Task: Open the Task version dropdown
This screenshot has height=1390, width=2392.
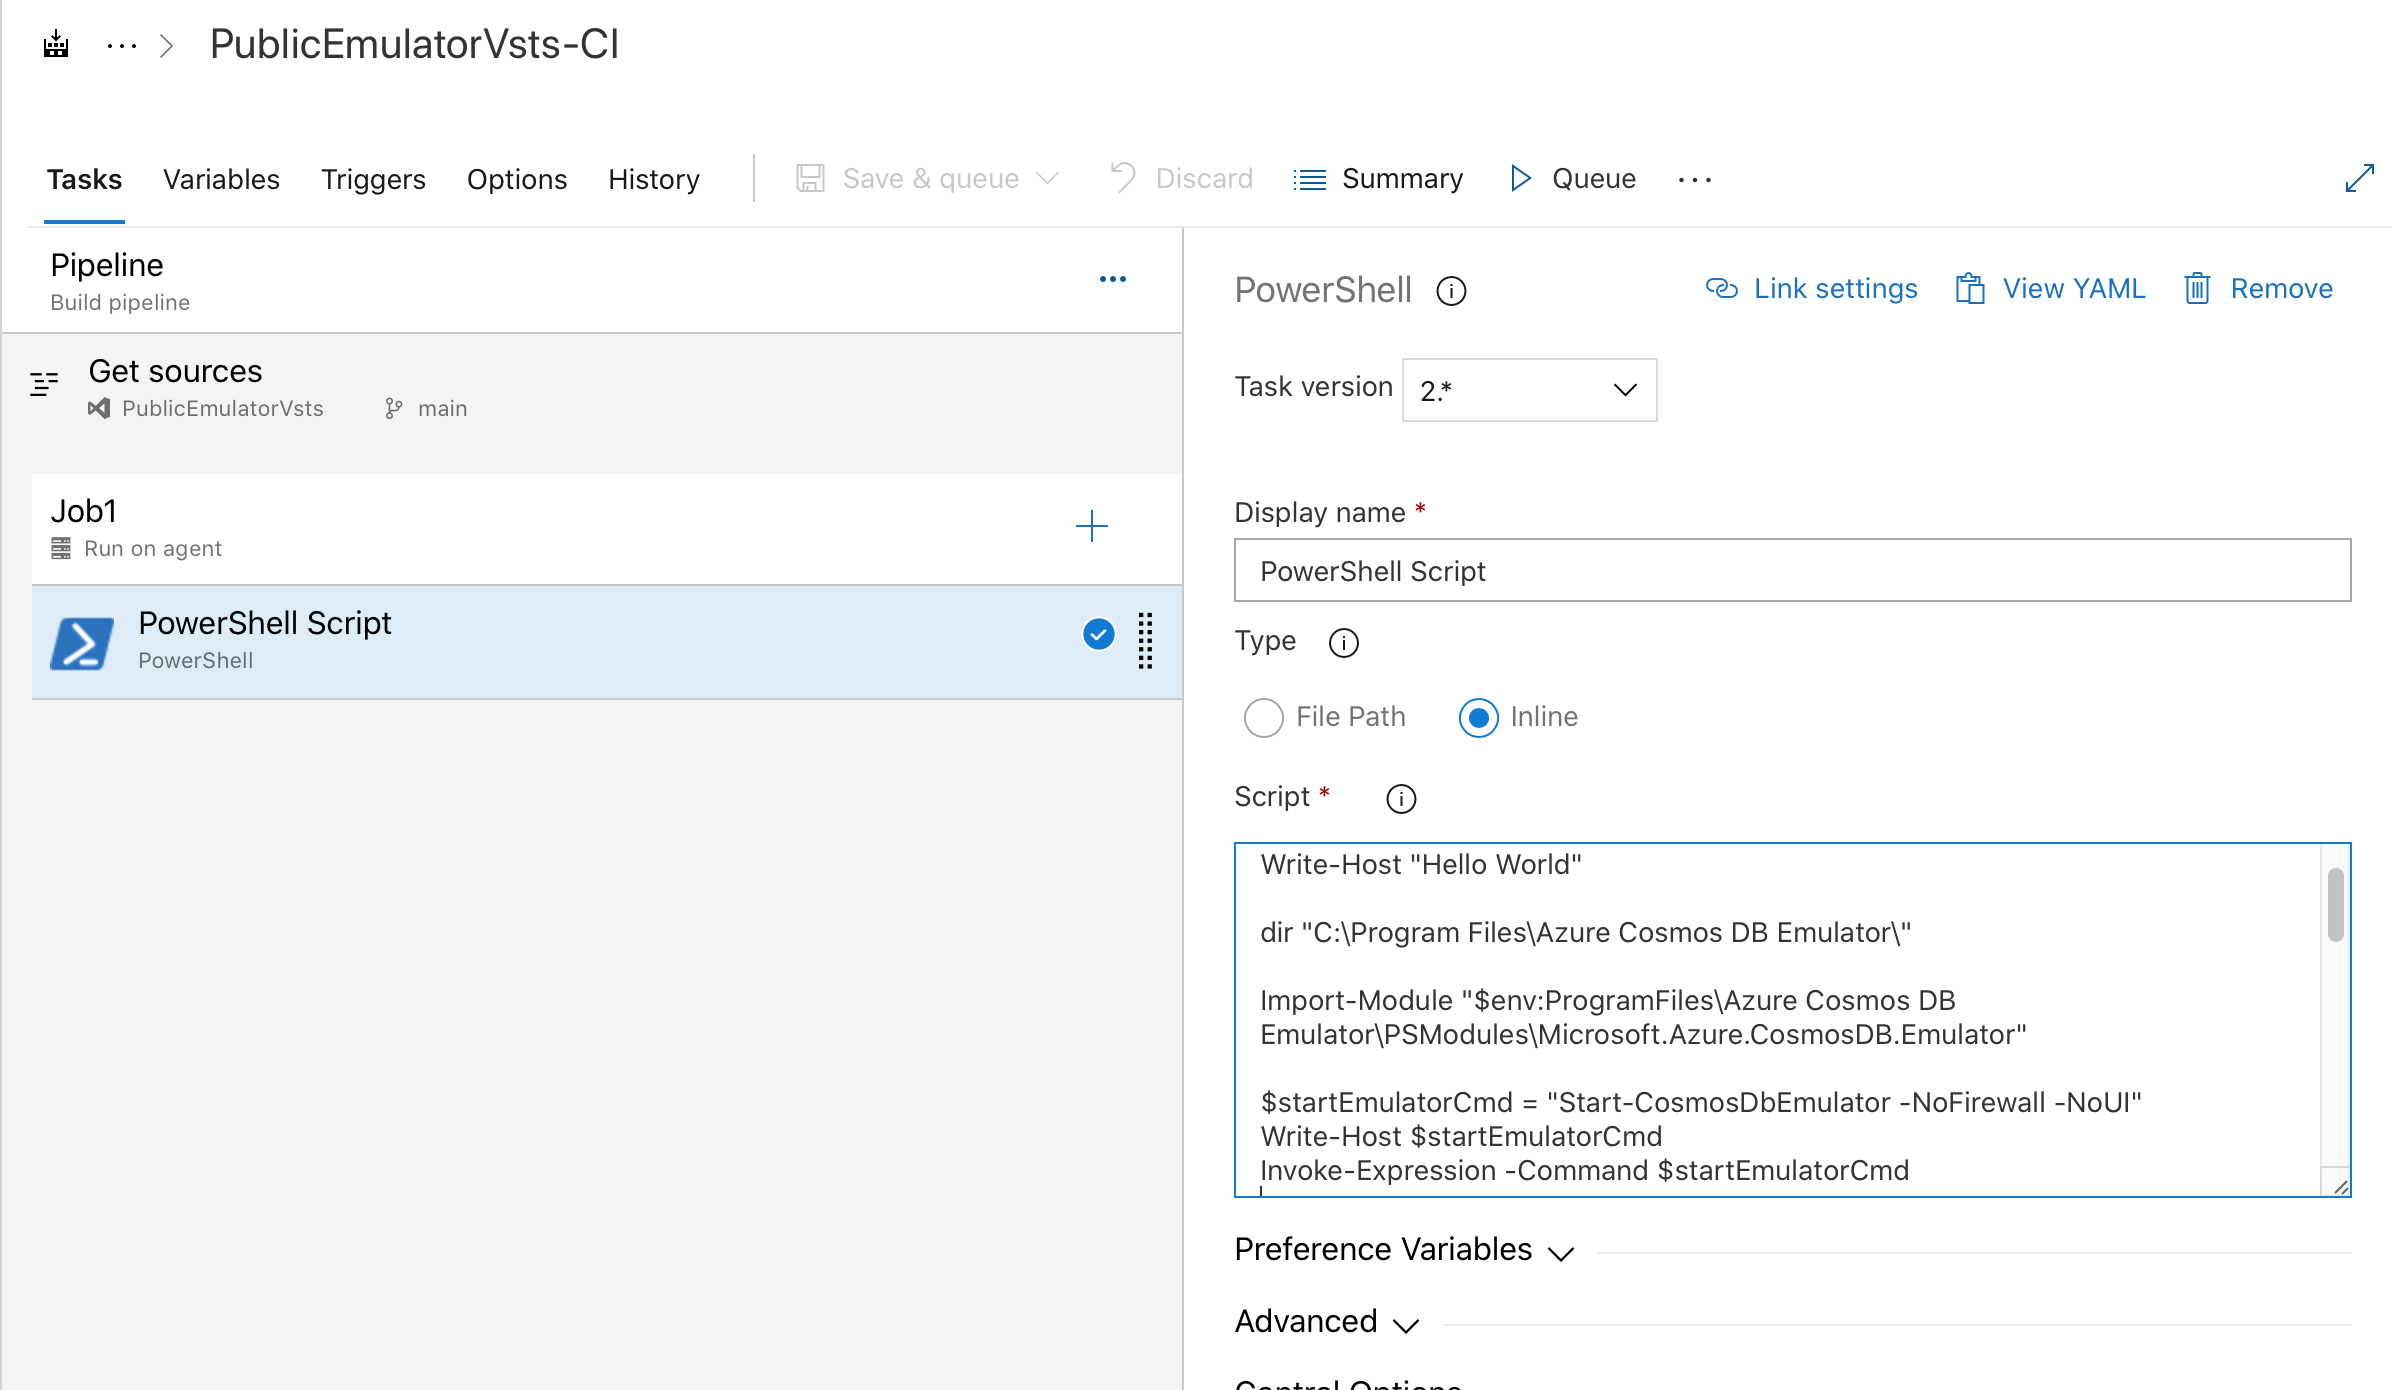Action: point(1524,387)
